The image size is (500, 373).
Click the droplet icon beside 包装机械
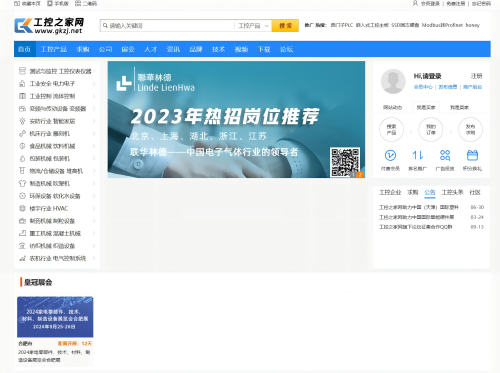(22, 158)
